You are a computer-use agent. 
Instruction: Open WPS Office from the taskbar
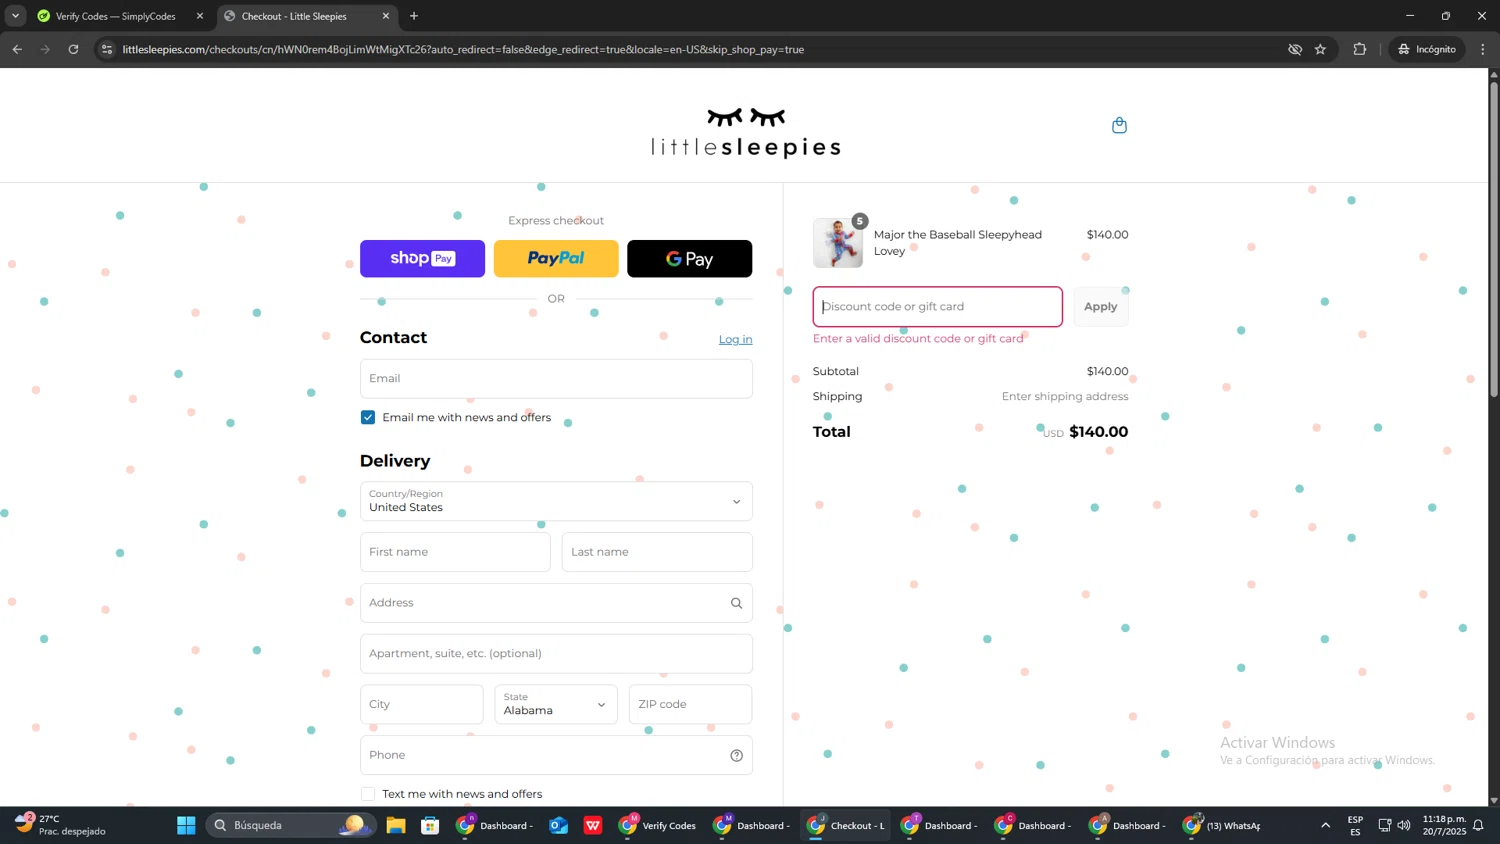point(593,825)
